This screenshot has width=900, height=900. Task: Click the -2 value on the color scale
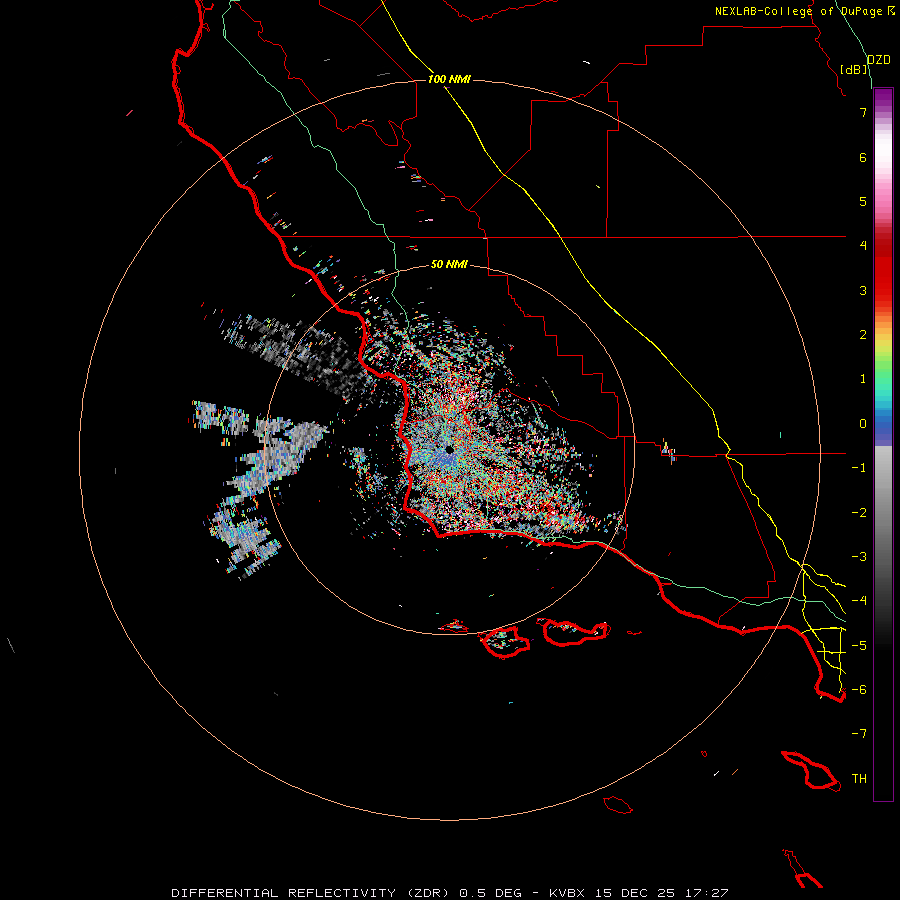pyautogui.click(x=859, y=513)
